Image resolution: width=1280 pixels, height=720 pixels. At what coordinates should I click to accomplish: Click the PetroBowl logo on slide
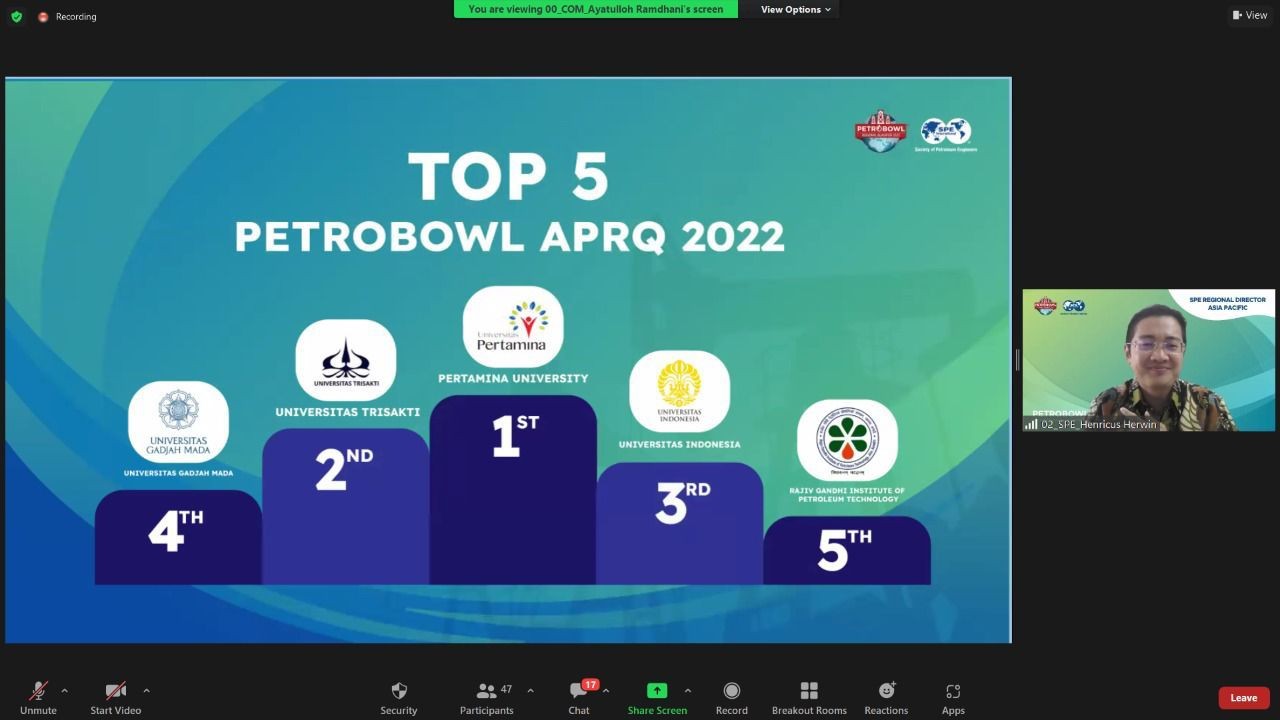click(881, 131)
